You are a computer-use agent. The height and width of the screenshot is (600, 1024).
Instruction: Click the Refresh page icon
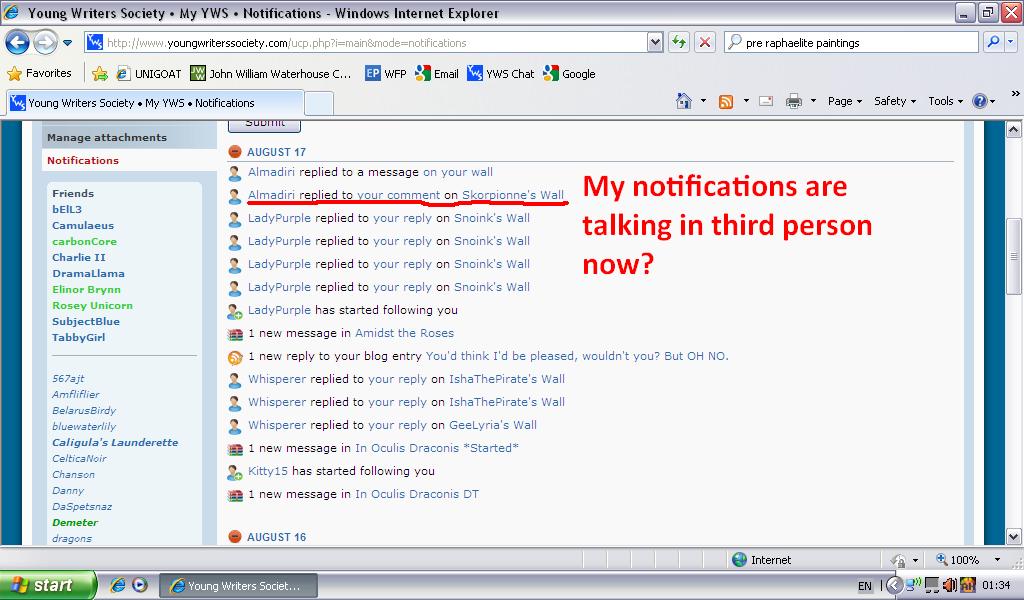(679, 42)
